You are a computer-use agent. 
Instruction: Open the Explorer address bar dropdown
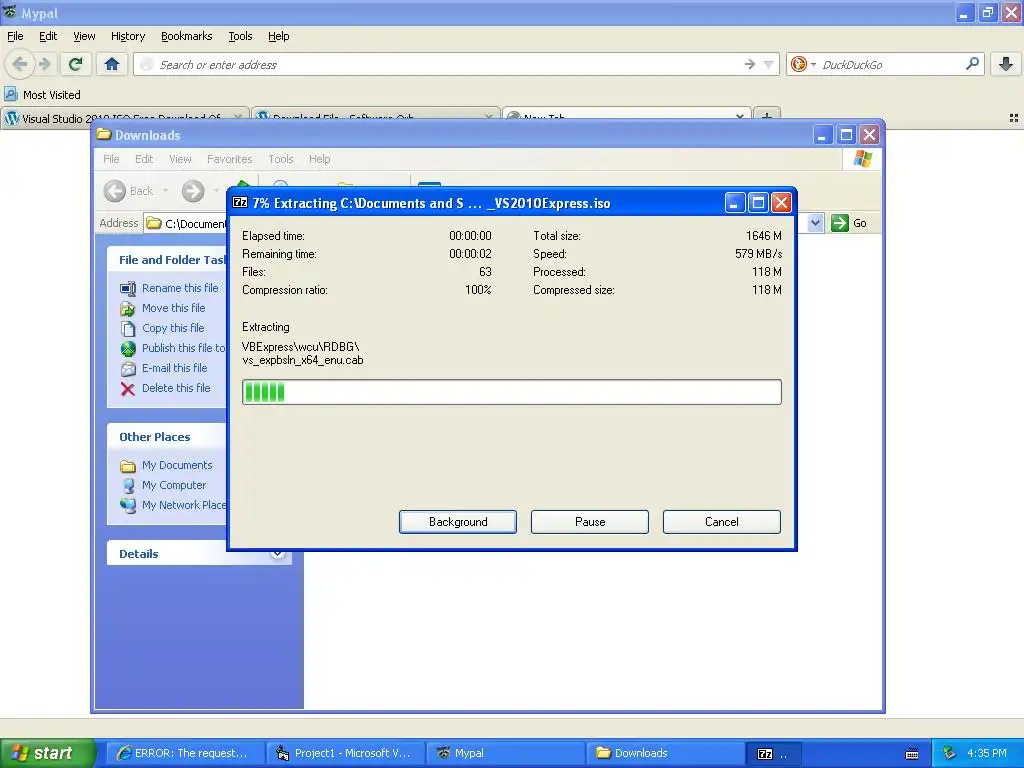815,223
